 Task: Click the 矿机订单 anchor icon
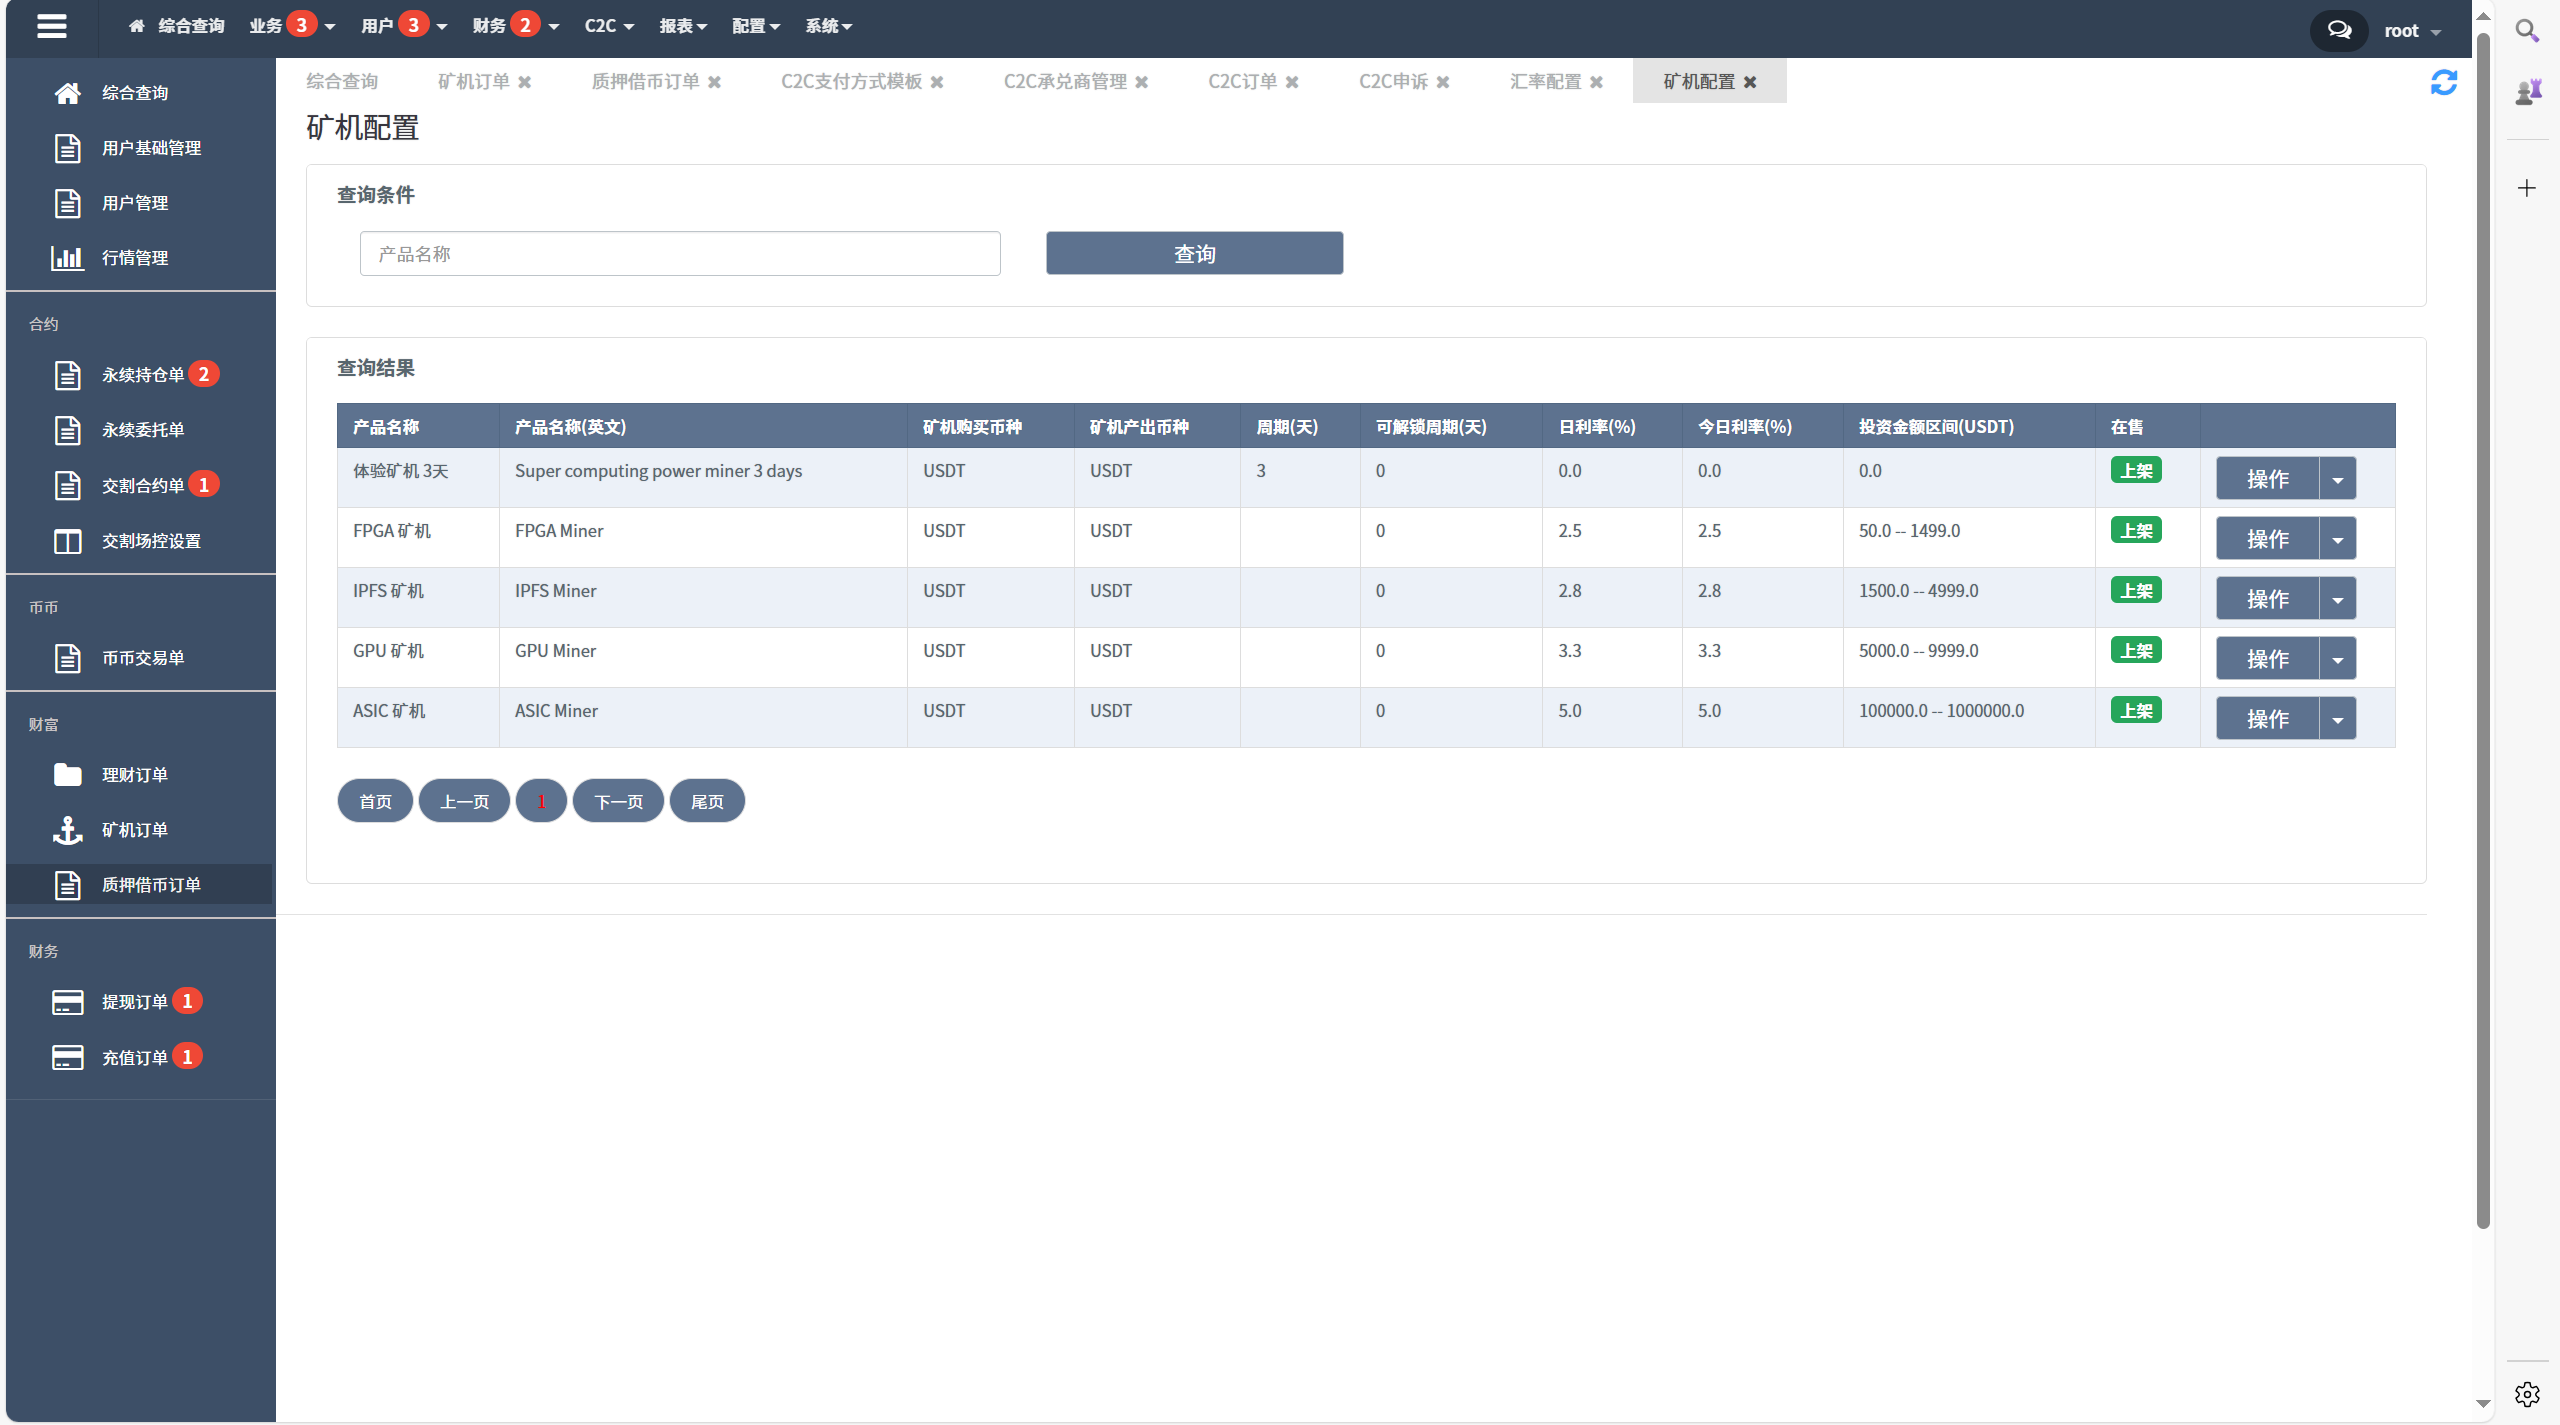click(x=67, y=828)
